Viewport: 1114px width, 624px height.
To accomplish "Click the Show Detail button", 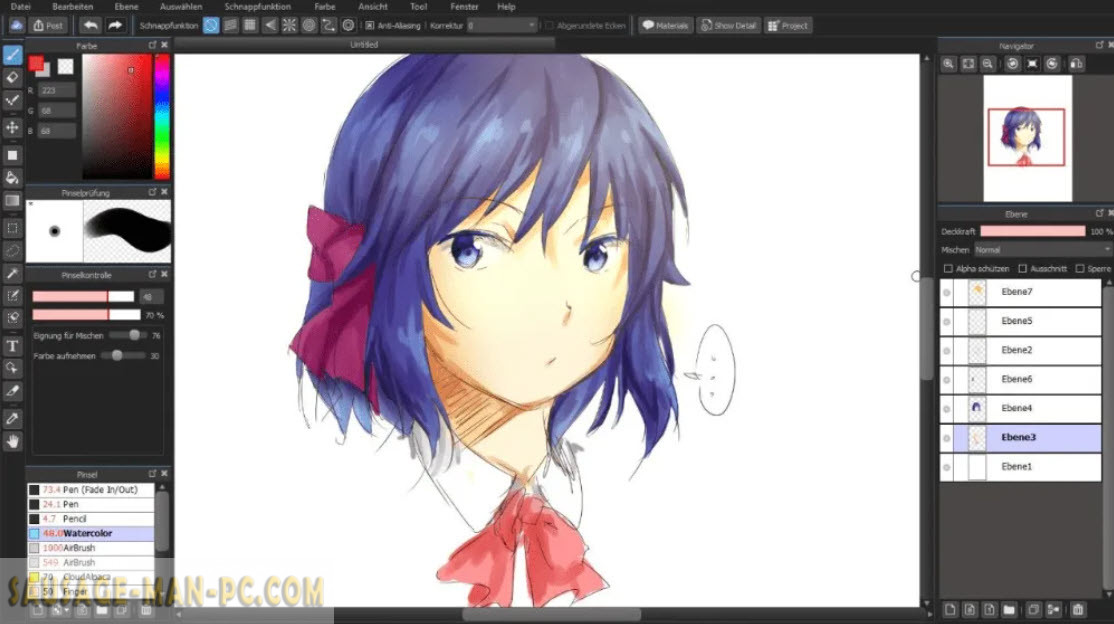I will pos(728,26).
